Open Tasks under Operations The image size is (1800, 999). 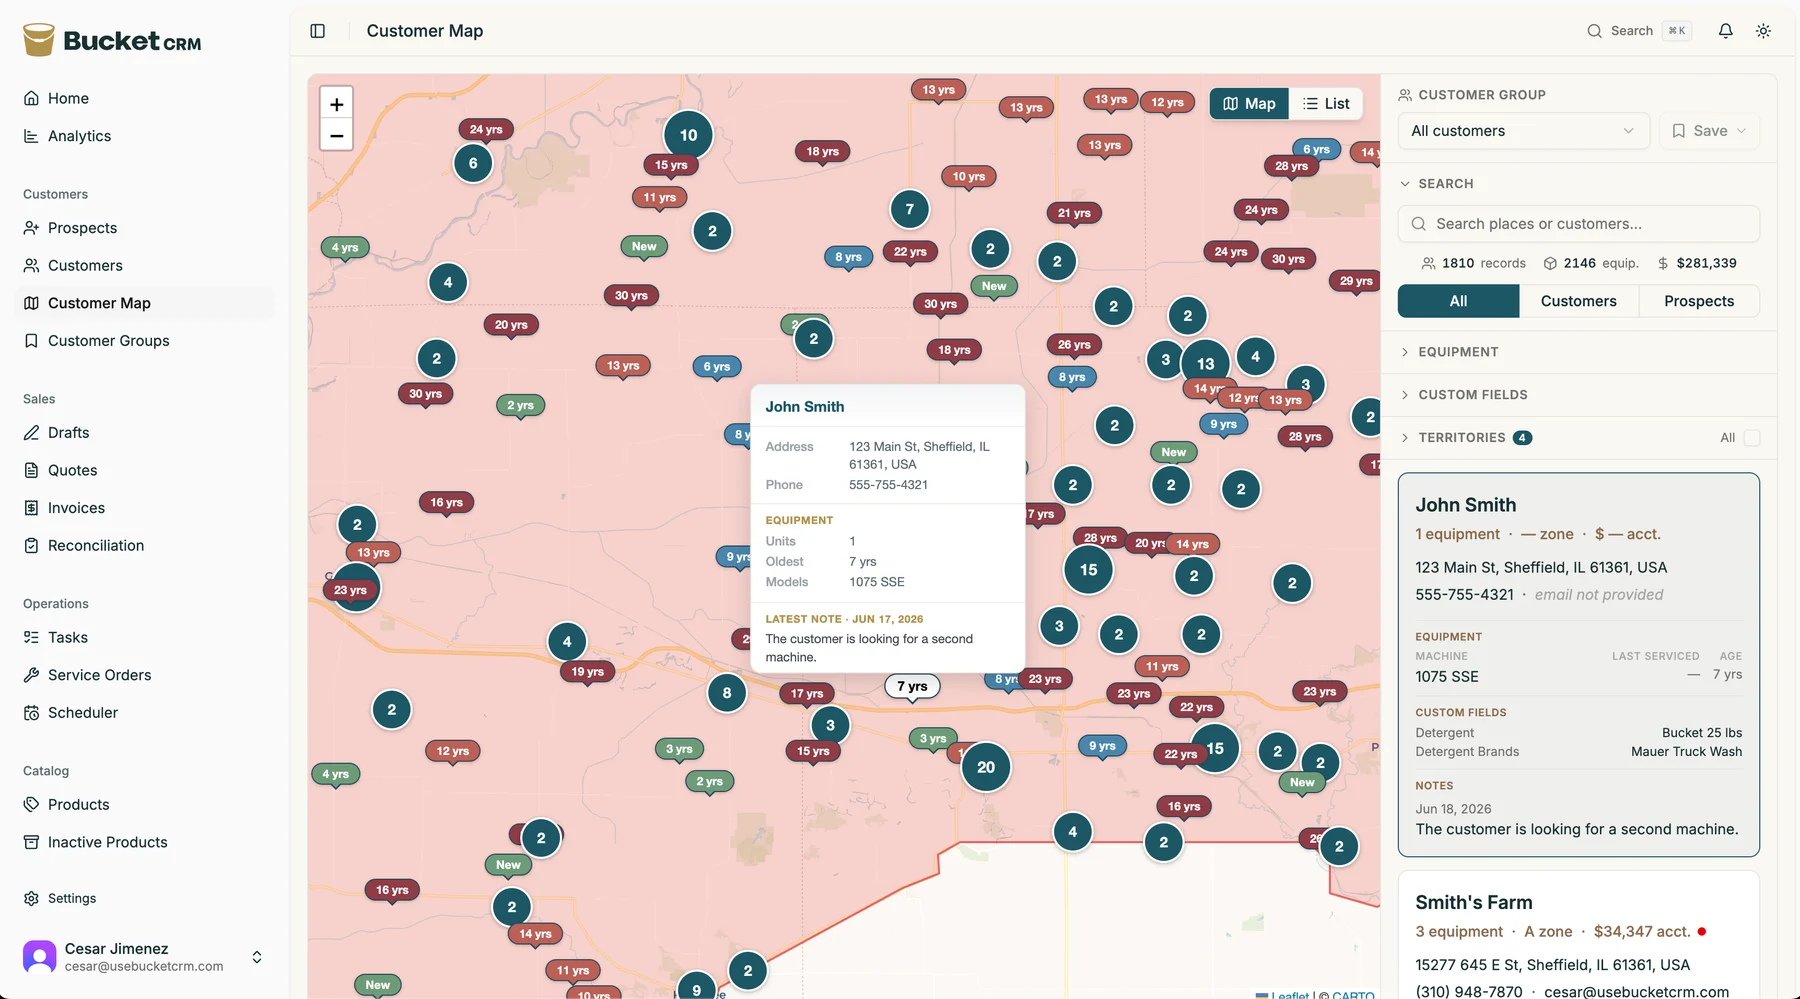tap(146, 638)
